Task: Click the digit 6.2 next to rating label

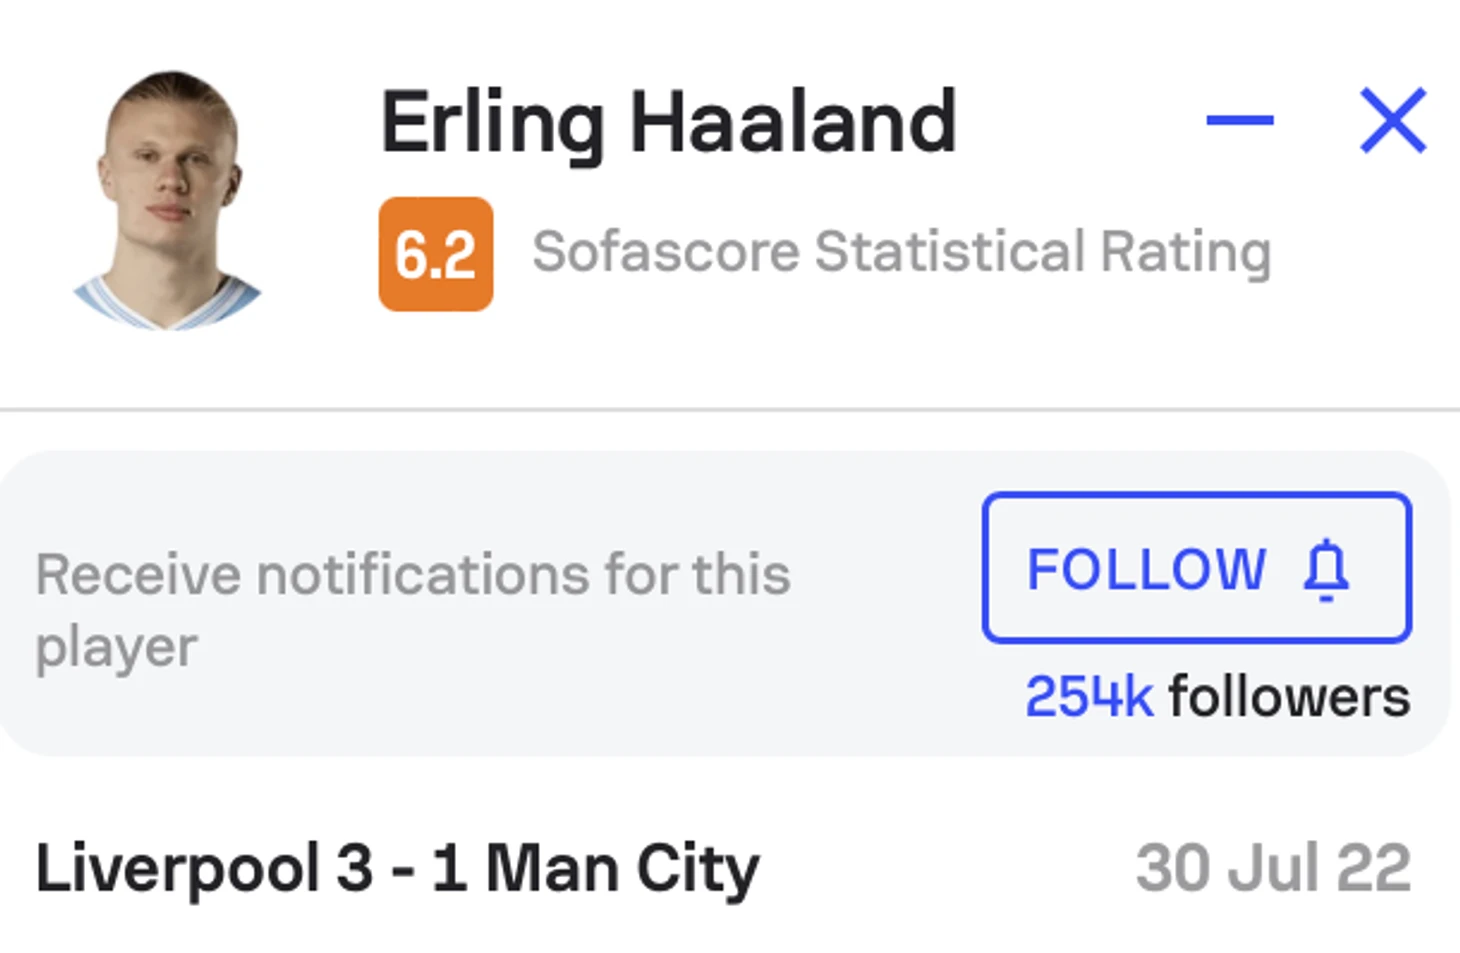Action: 435,254
